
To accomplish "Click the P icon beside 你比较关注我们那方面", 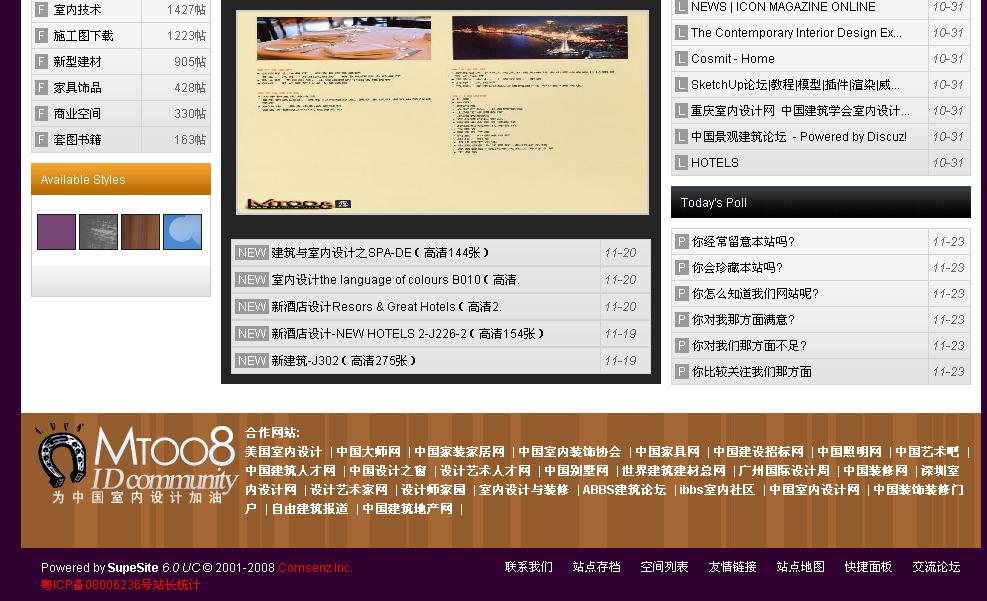I will [x=682, y=371].
